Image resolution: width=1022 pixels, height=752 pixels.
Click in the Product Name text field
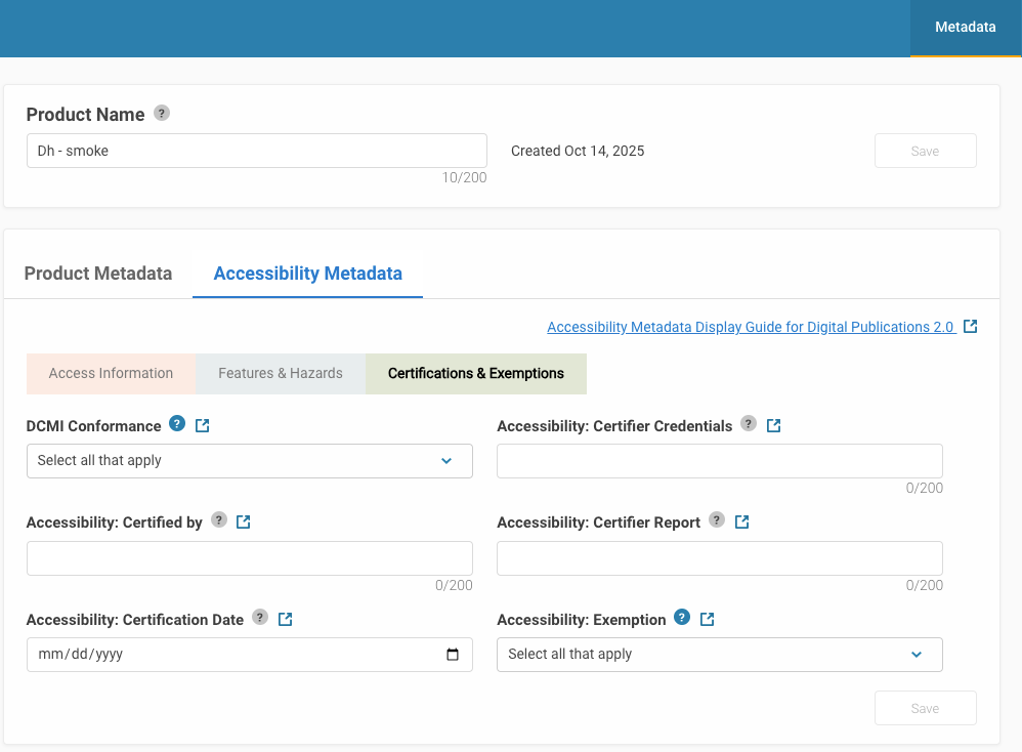(256, 151)
